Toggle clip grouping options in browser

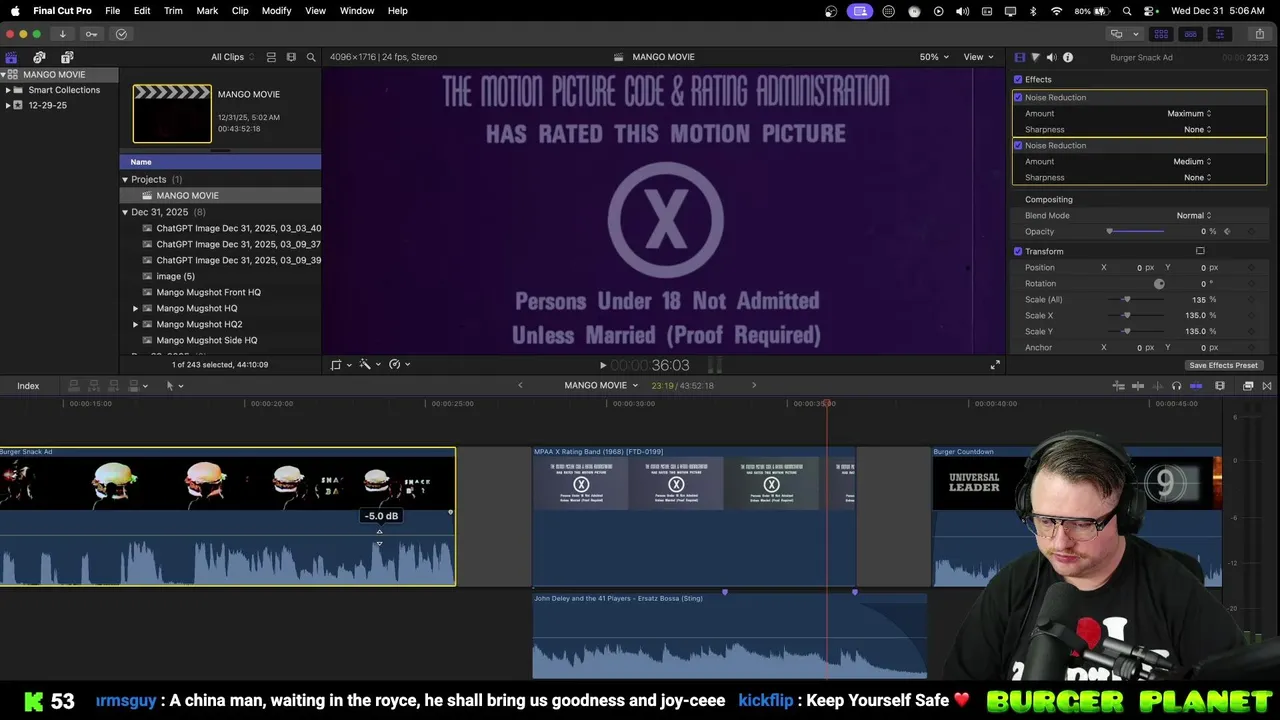pos(271,57)
